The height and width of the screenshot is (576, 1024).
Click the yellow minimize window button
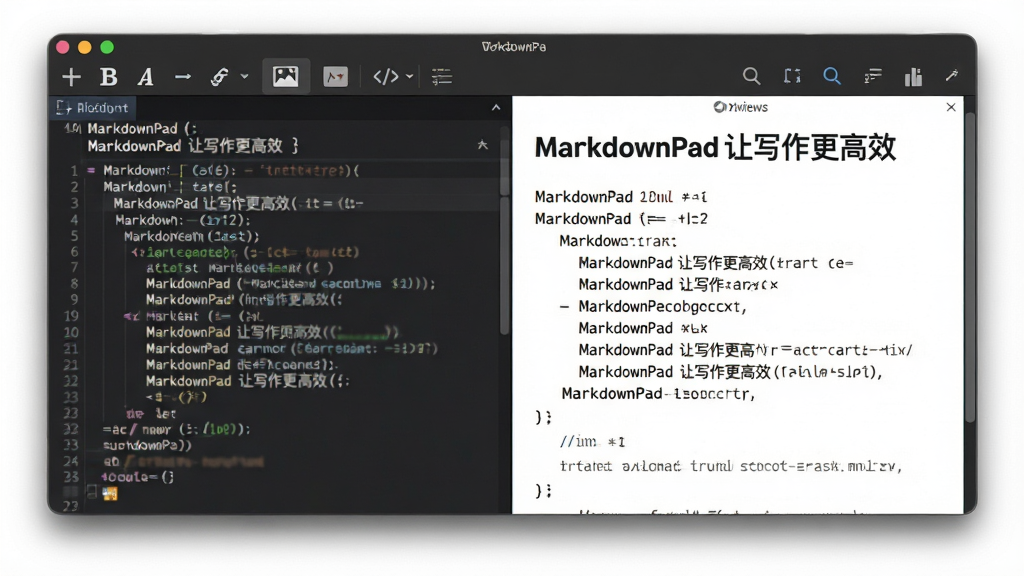tap(85, 47)
